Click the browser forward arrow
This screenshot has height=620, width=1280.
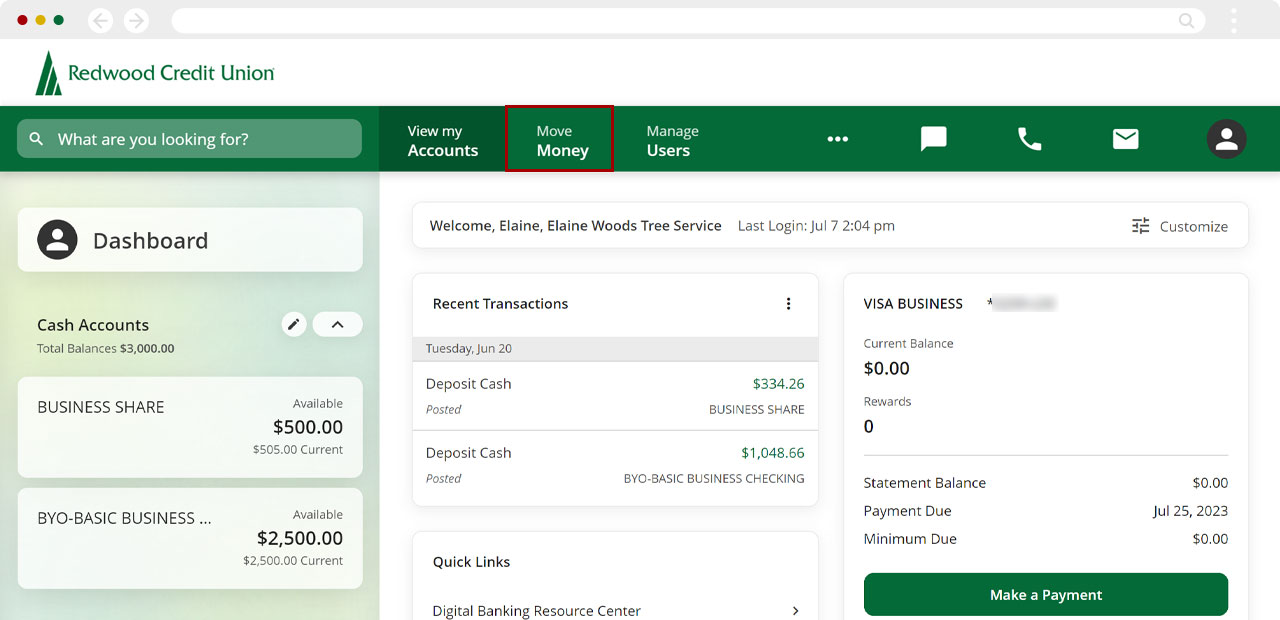tap(136, 20)
